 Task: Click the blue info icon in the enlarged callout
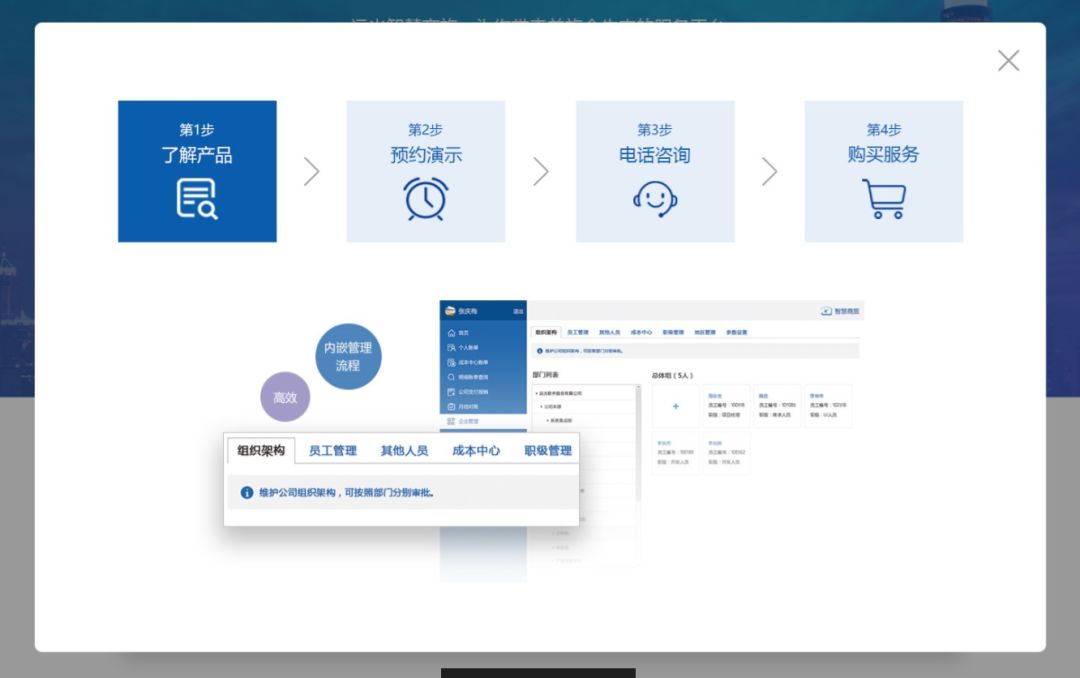[x=247, y=493]
